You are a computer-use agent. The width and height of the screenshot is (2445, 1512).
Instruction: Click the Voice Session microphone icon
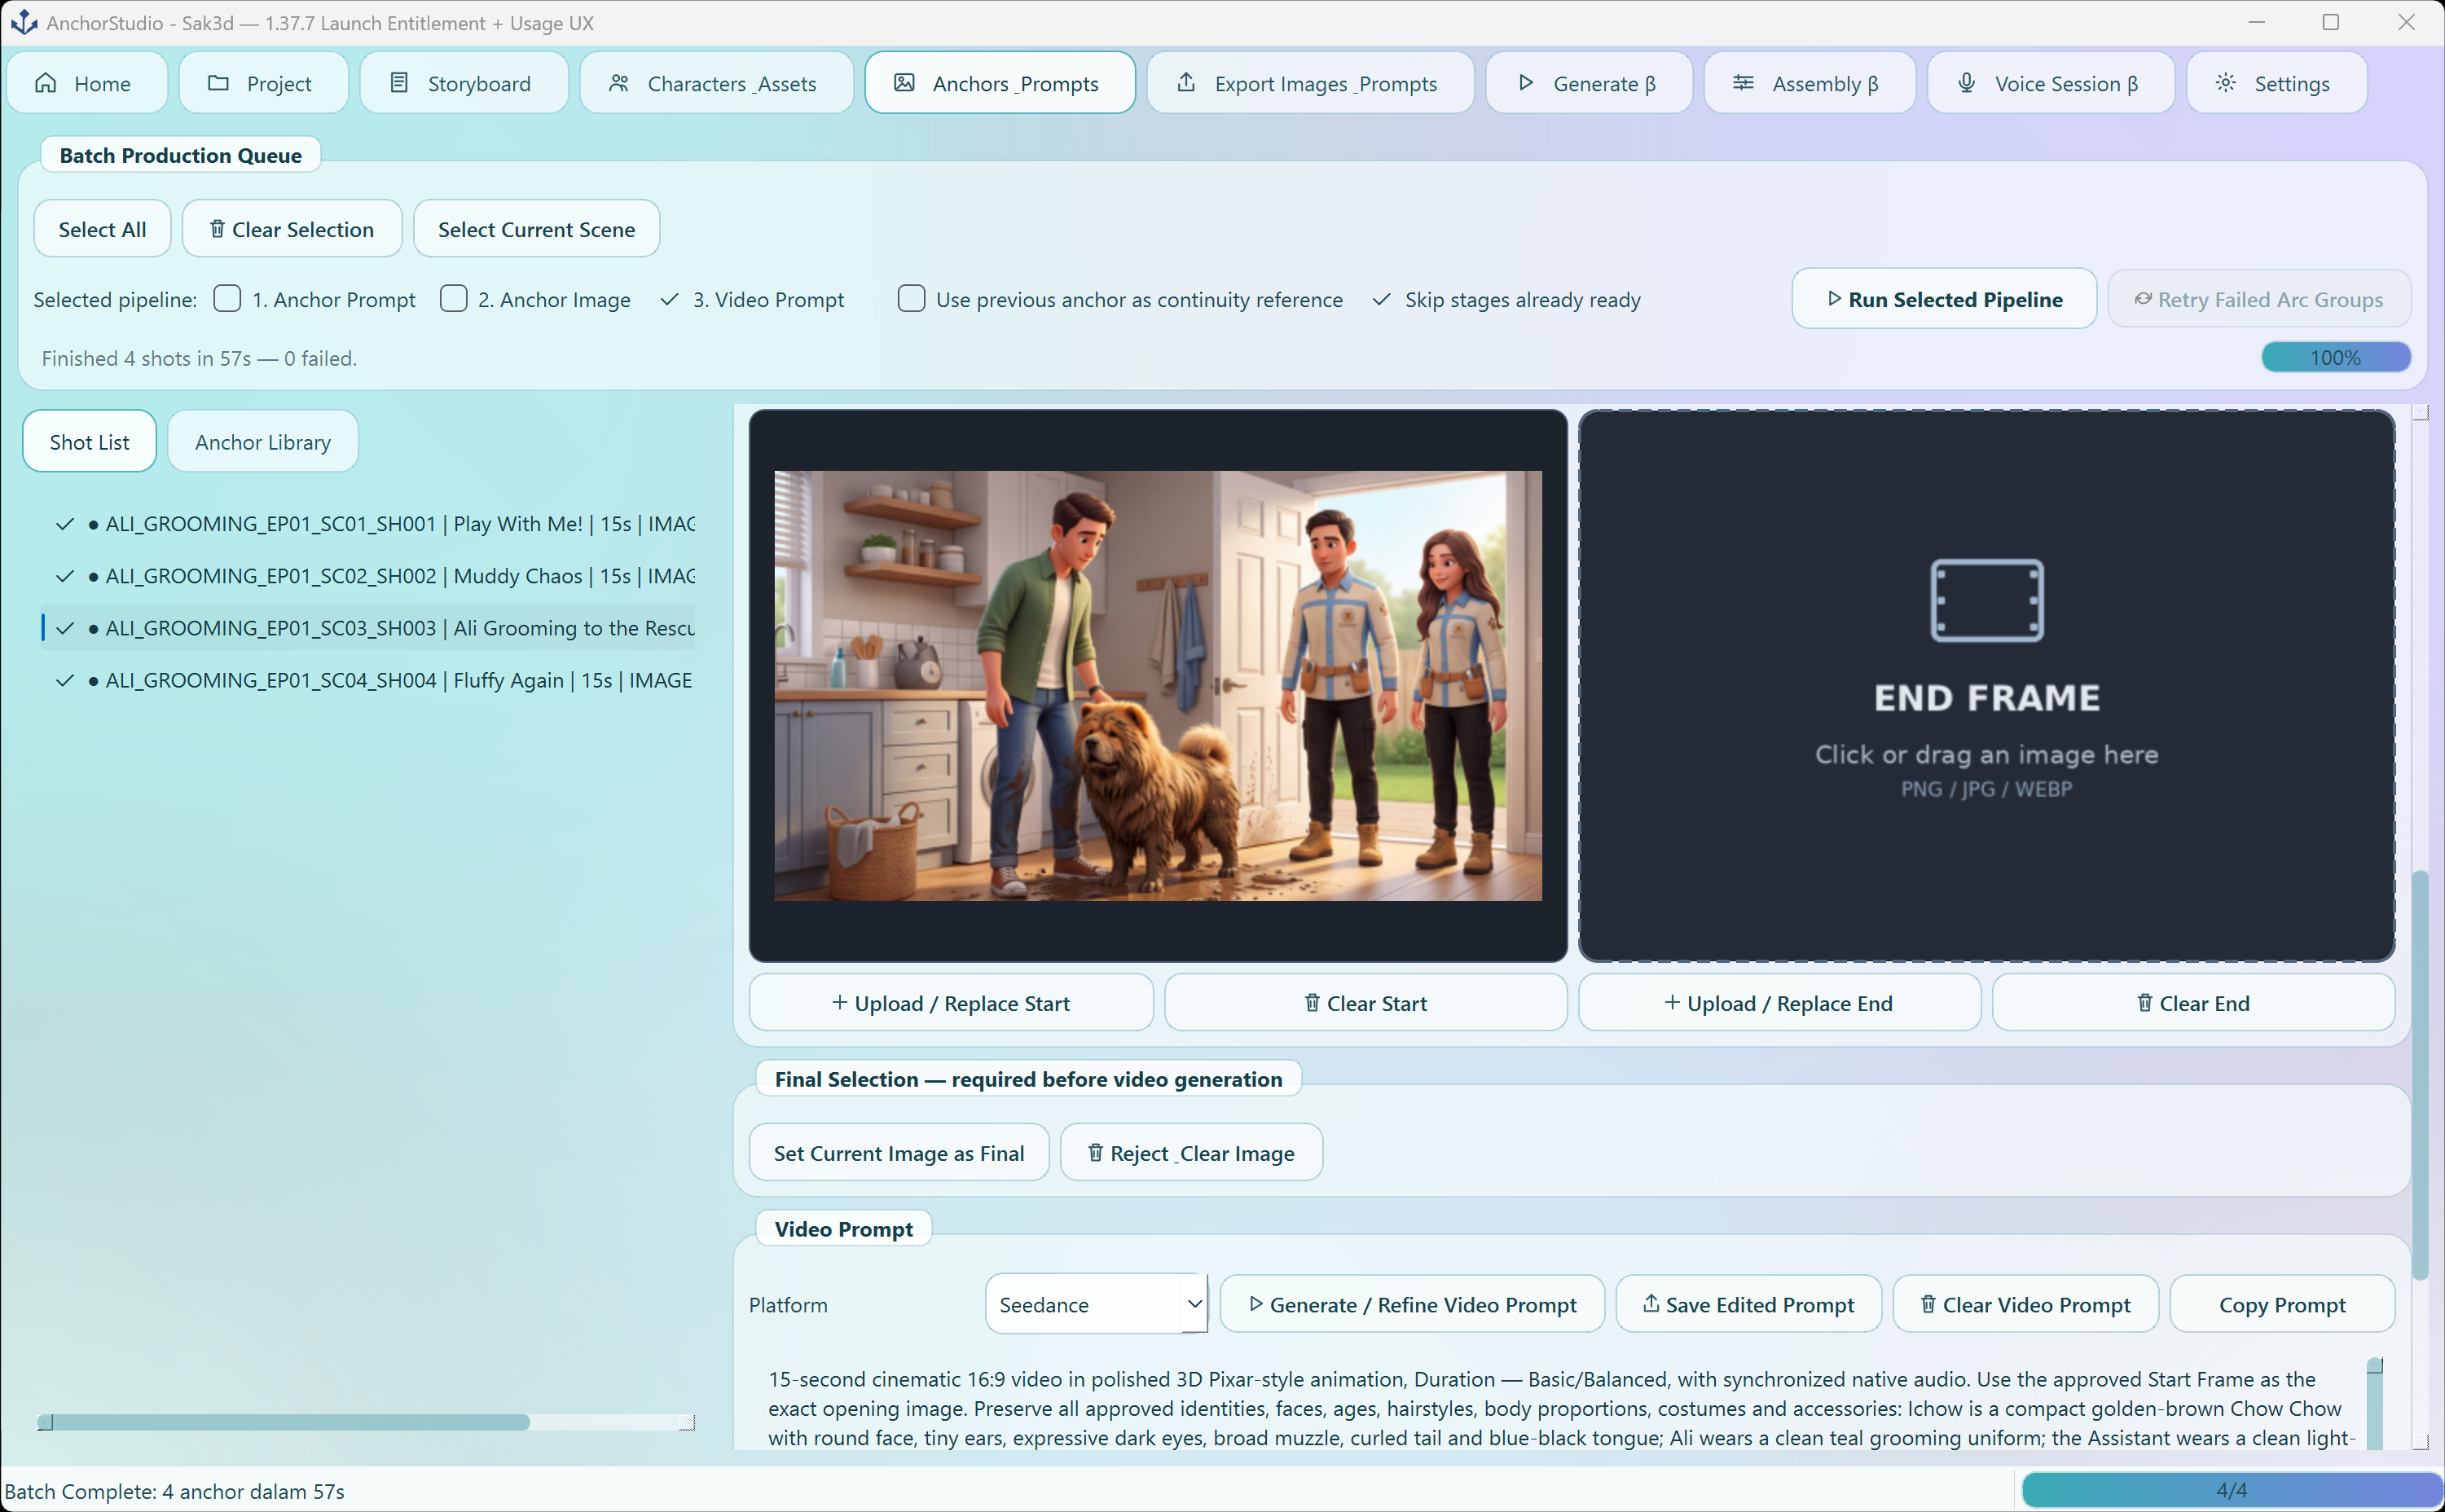tap(1966, 83)
